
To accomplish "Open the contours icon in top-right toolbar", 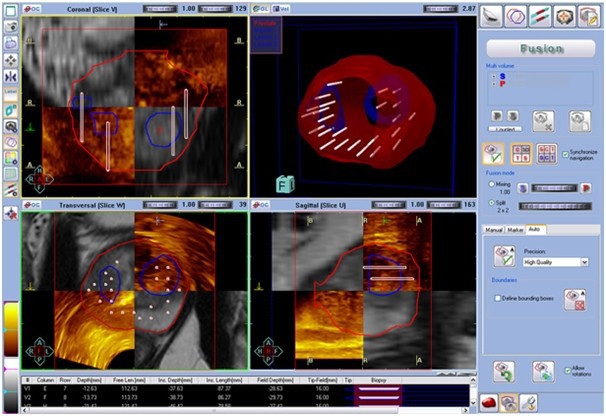I will [x=516, y=16].
